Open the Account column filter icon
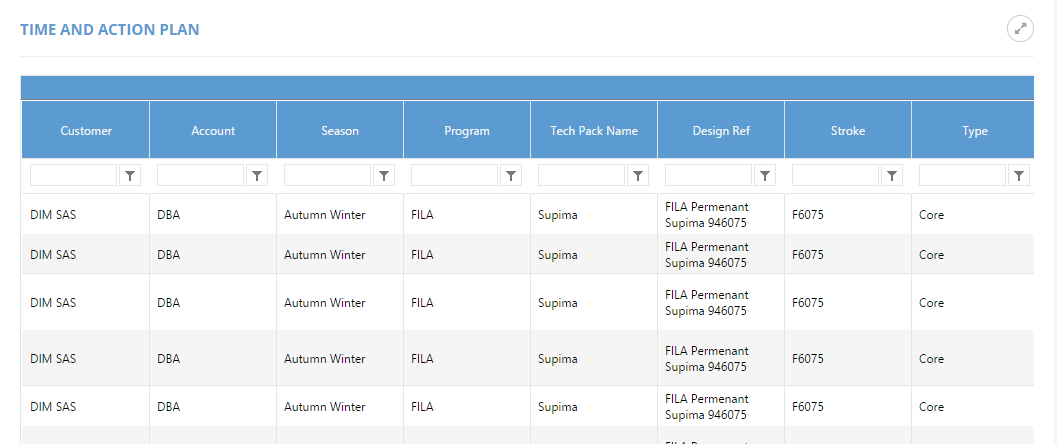This screenshot has width=1057, height=444. coord(257,176)
